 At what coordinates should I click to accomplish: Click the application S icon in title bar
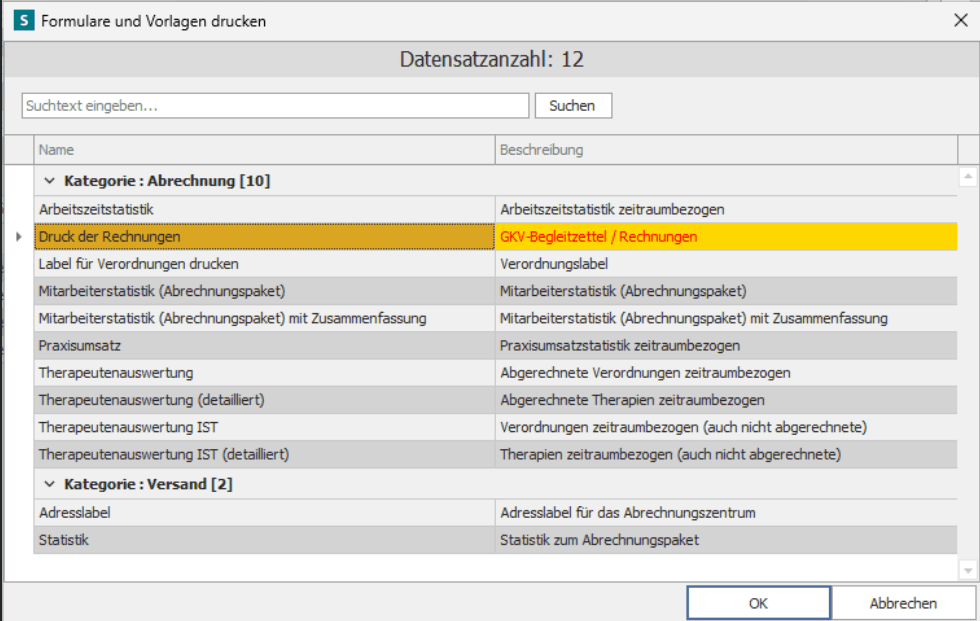[24, 21]
